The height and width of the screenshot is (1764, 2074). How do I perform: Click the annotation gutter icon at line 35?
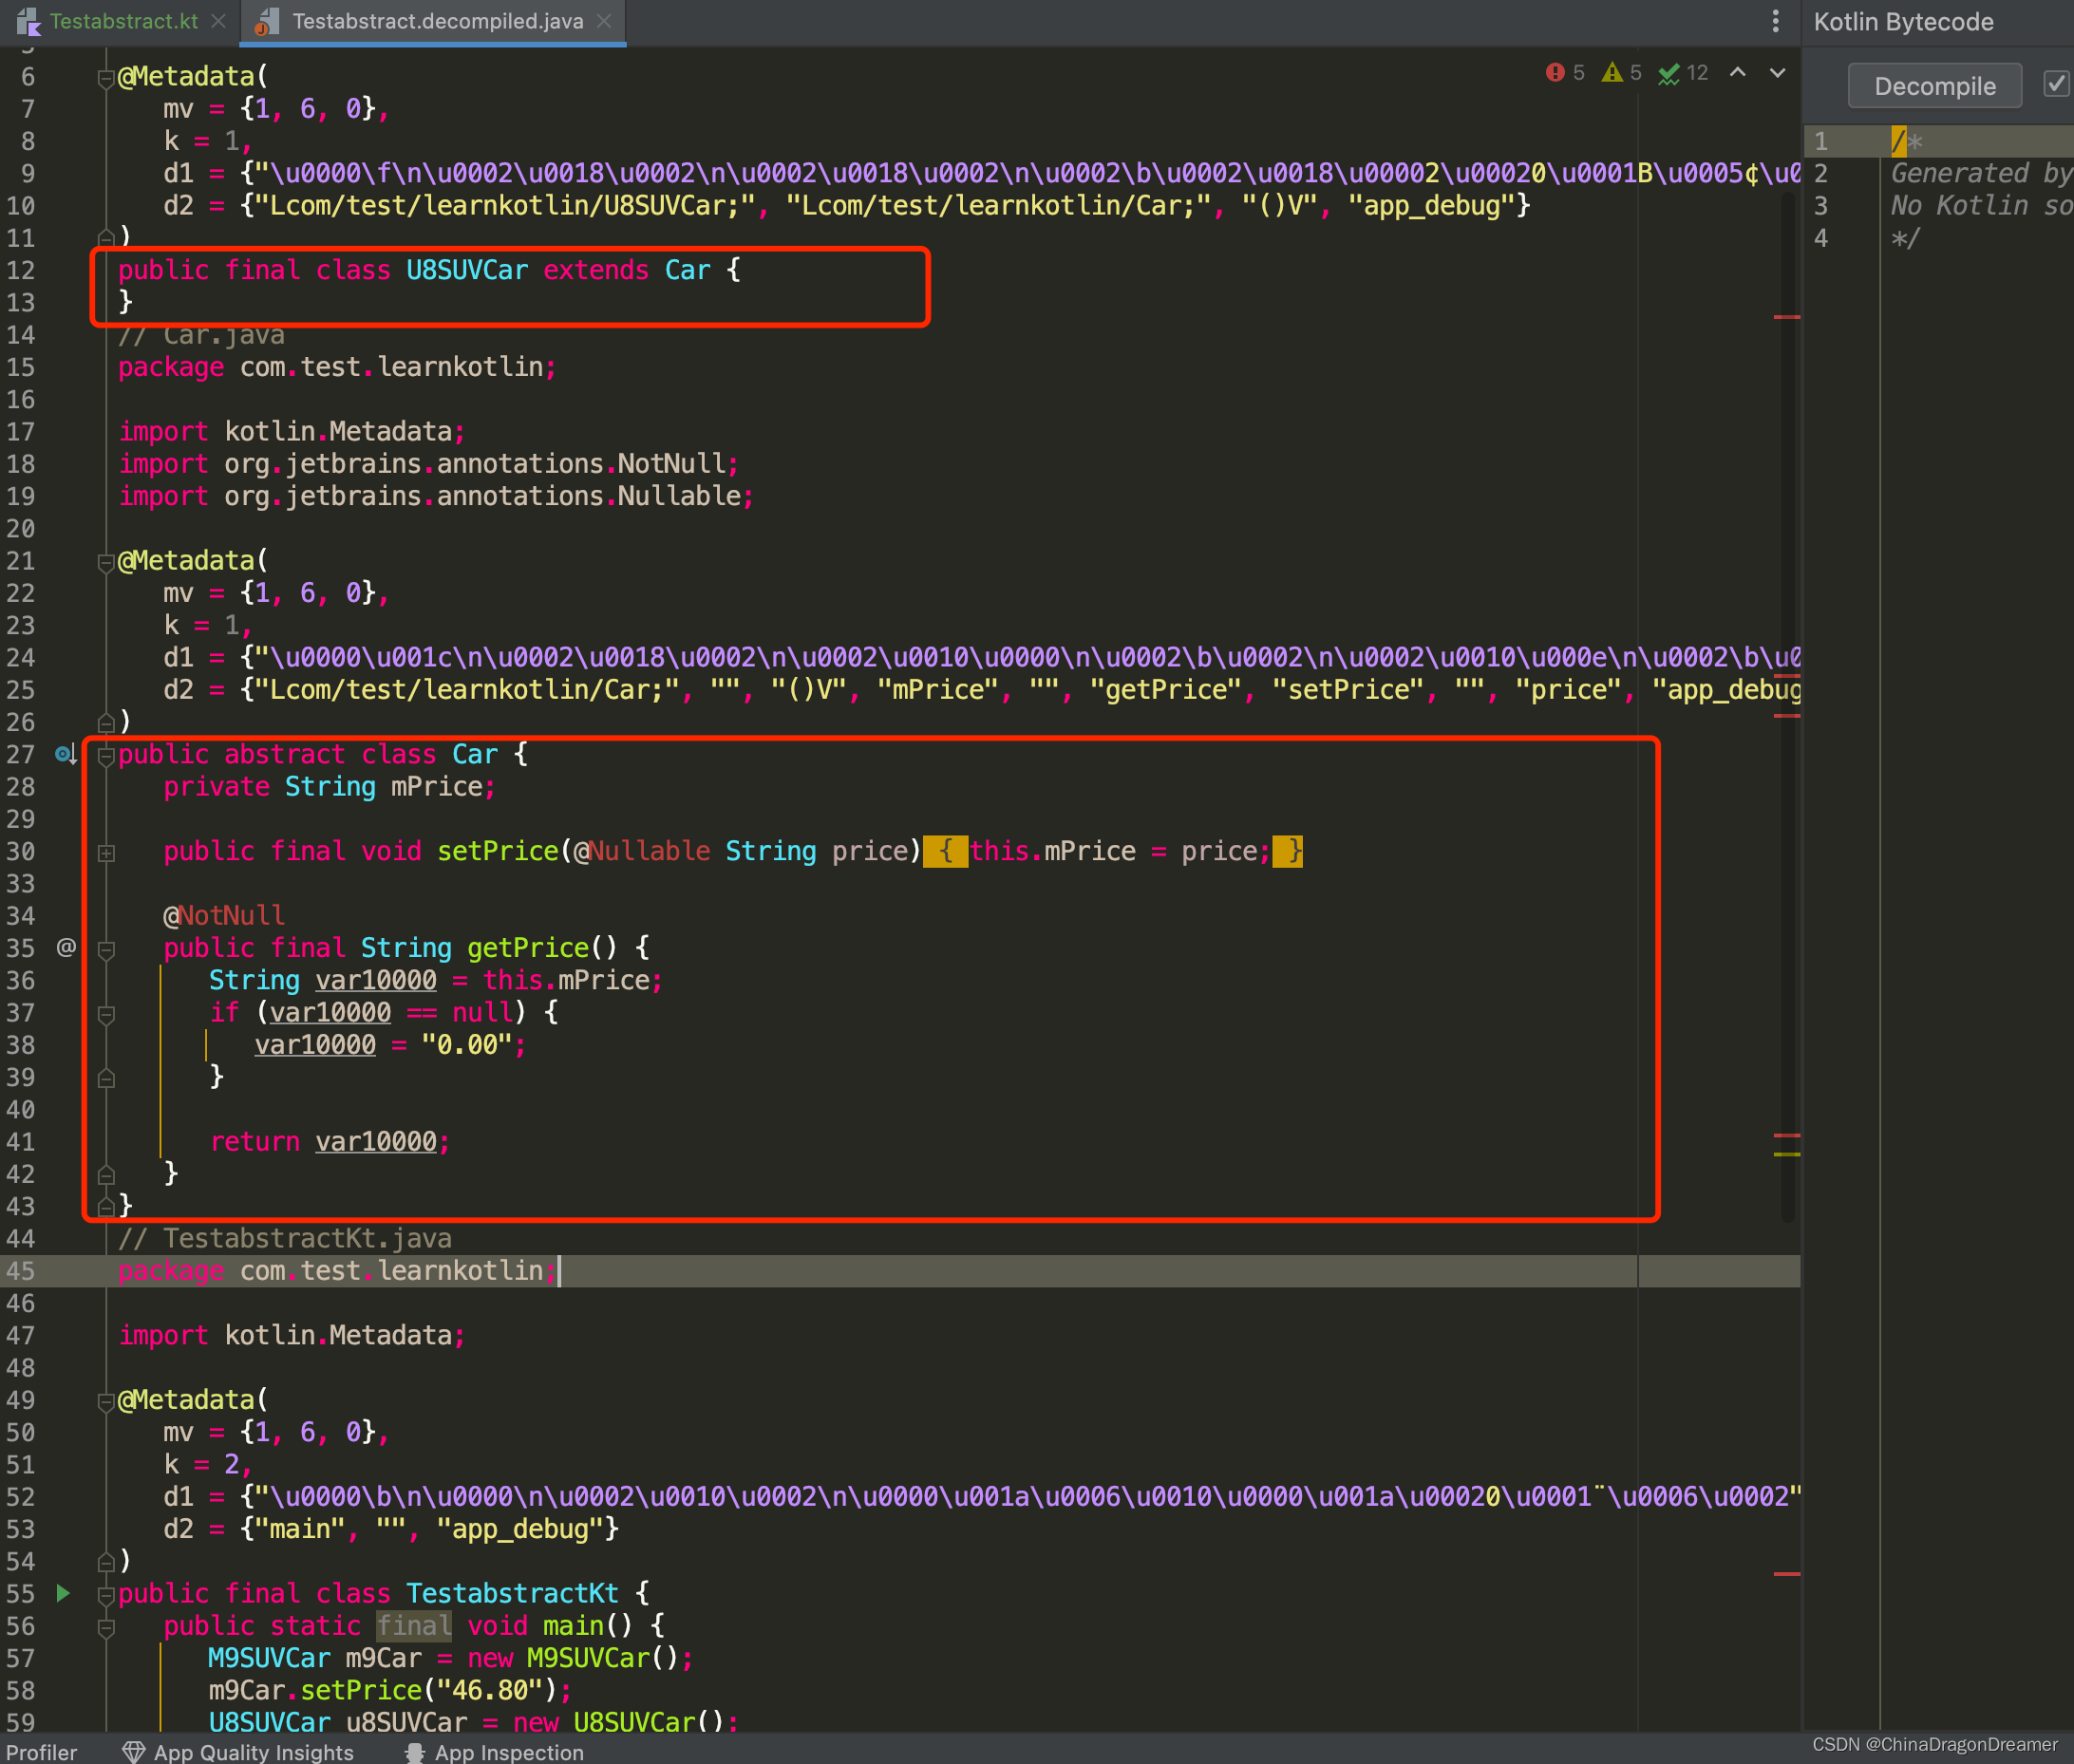click(x=66, y=947)
